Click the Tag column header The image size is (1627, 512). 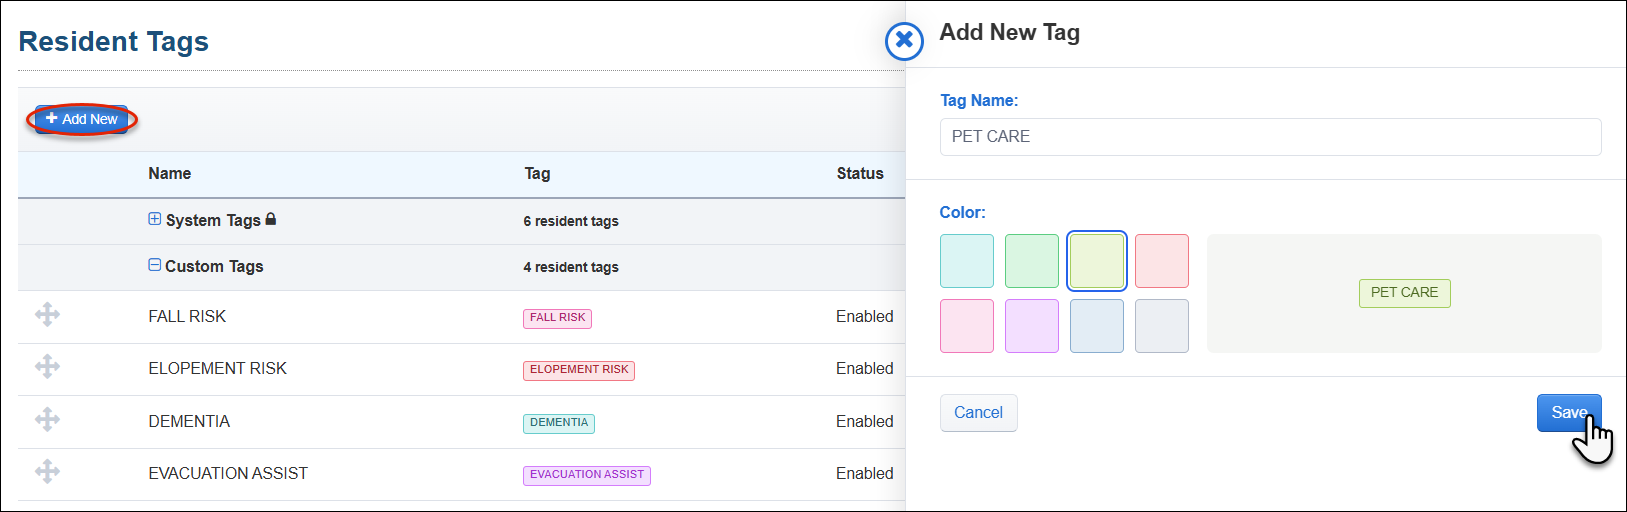(537, 173)
